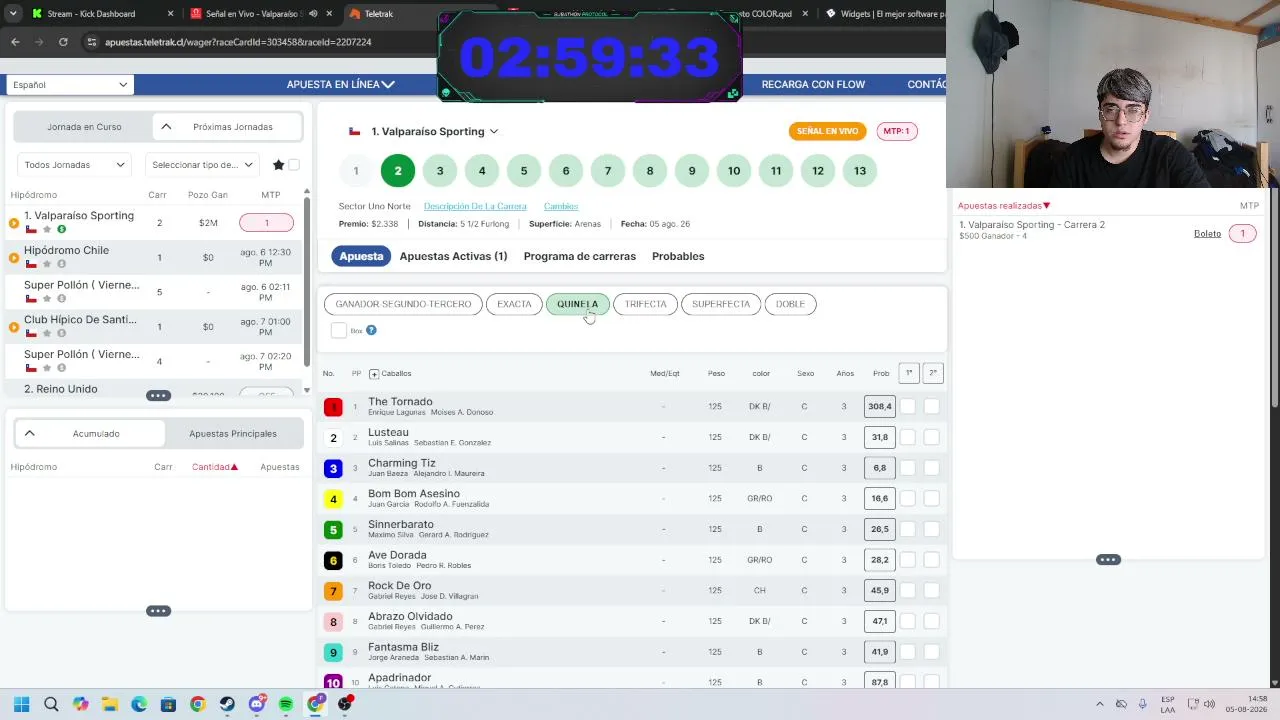
Task: Select the Jornada en Curso tab
Action: coord(84,127)
